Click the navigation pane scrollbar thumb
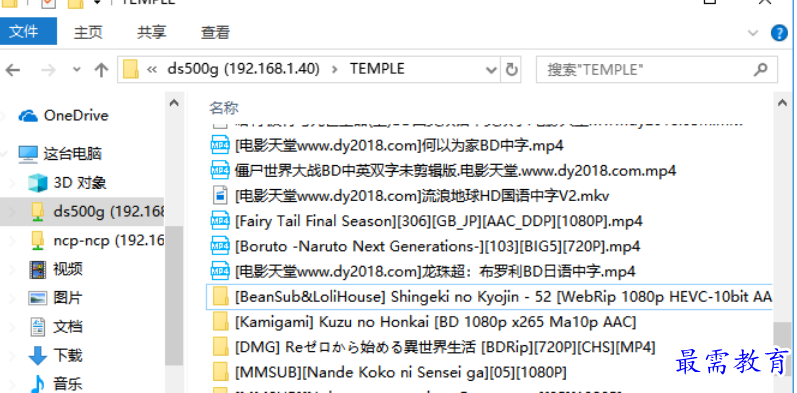Image resolution: width=797 pixels, height=393 pixels. (174, 295)
